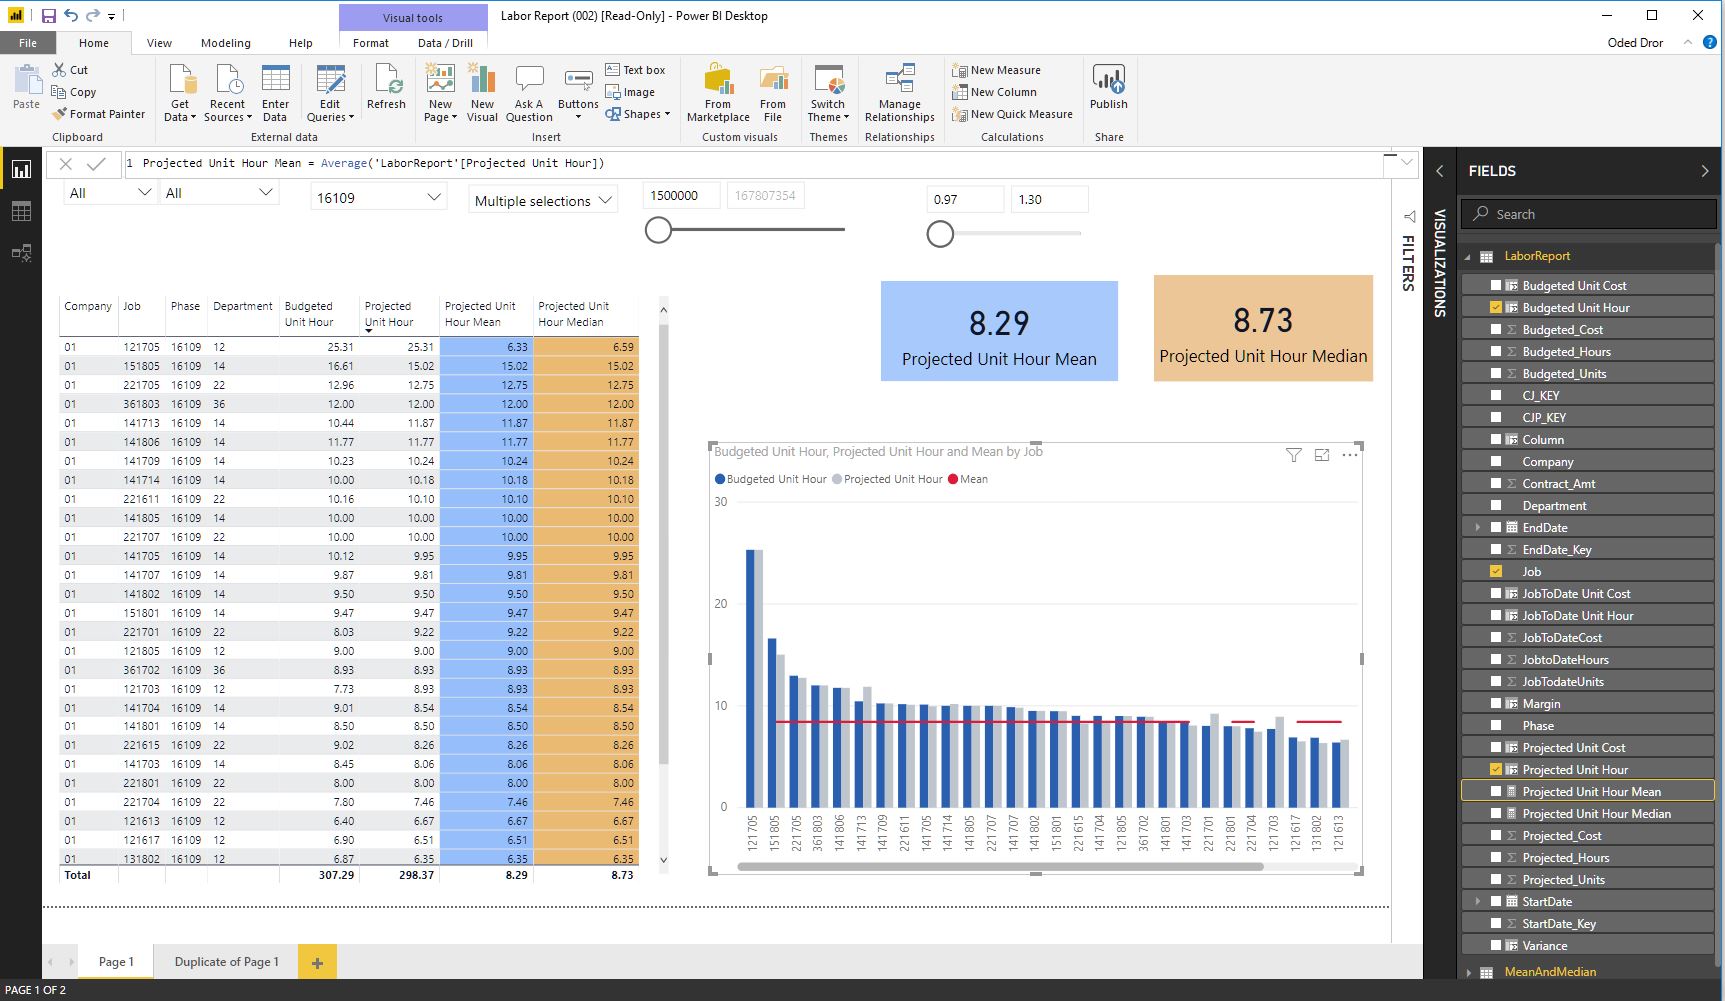Insert an Image from ribbon

(x=630, y=92)
